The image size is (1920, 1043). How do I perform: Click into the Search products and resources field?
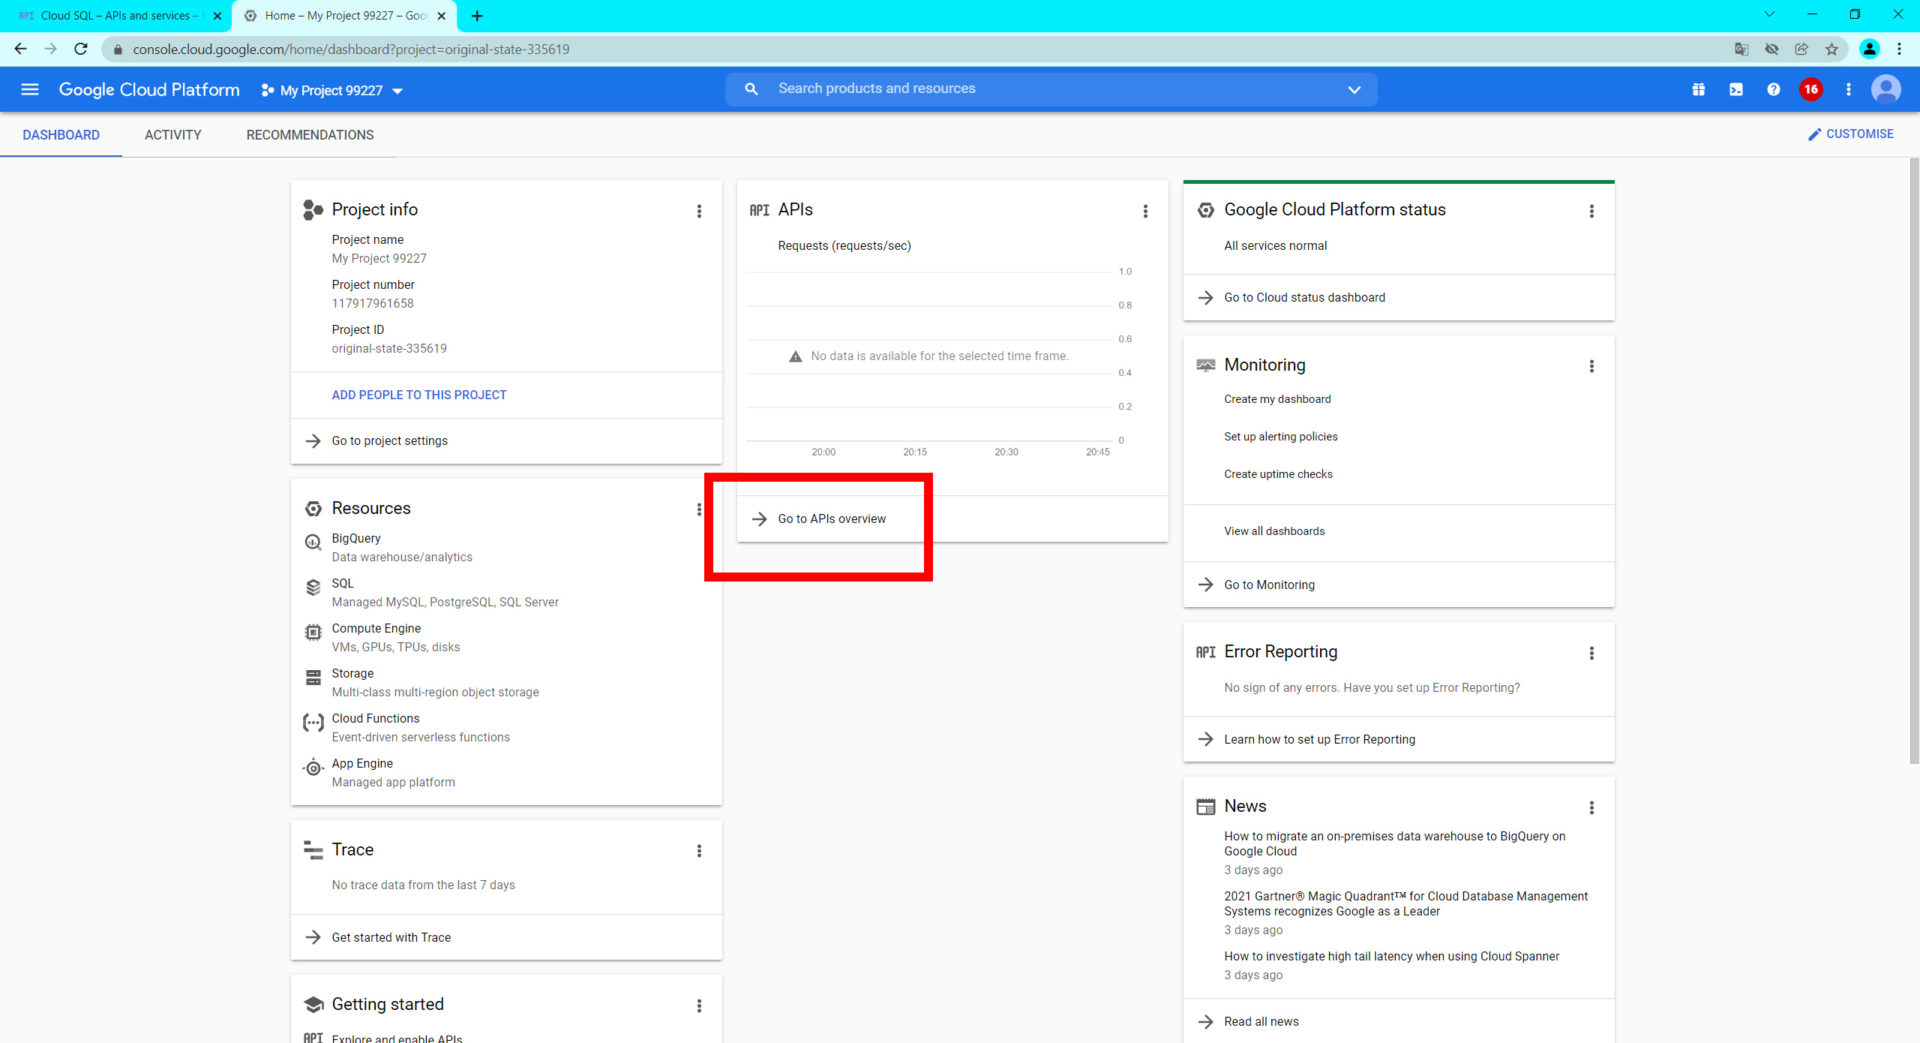[1050, 89]
